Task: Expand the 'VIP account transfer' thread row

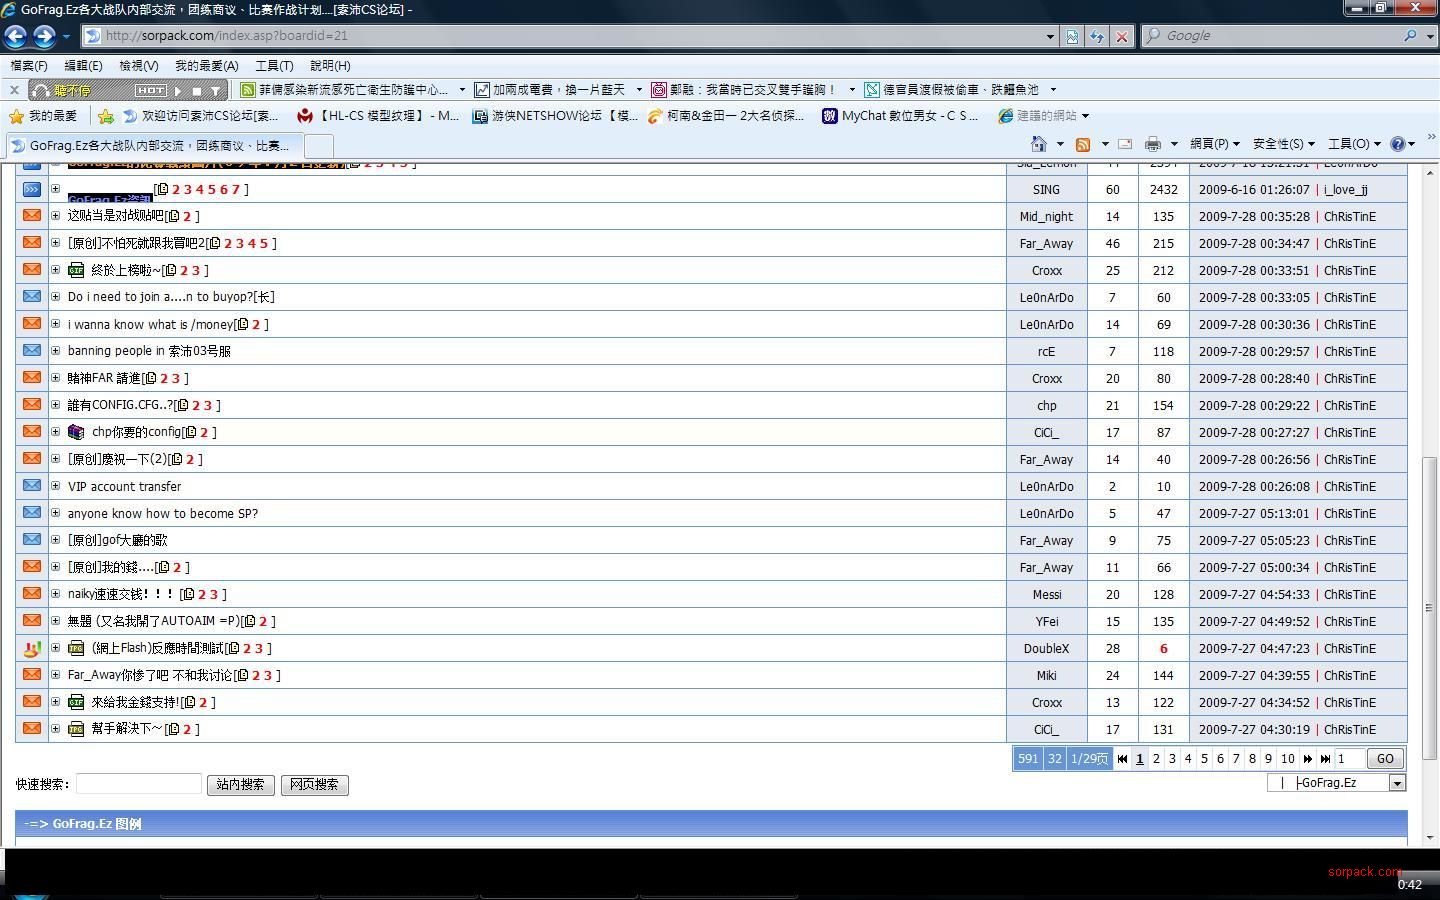Action: [x=56, y=486]
